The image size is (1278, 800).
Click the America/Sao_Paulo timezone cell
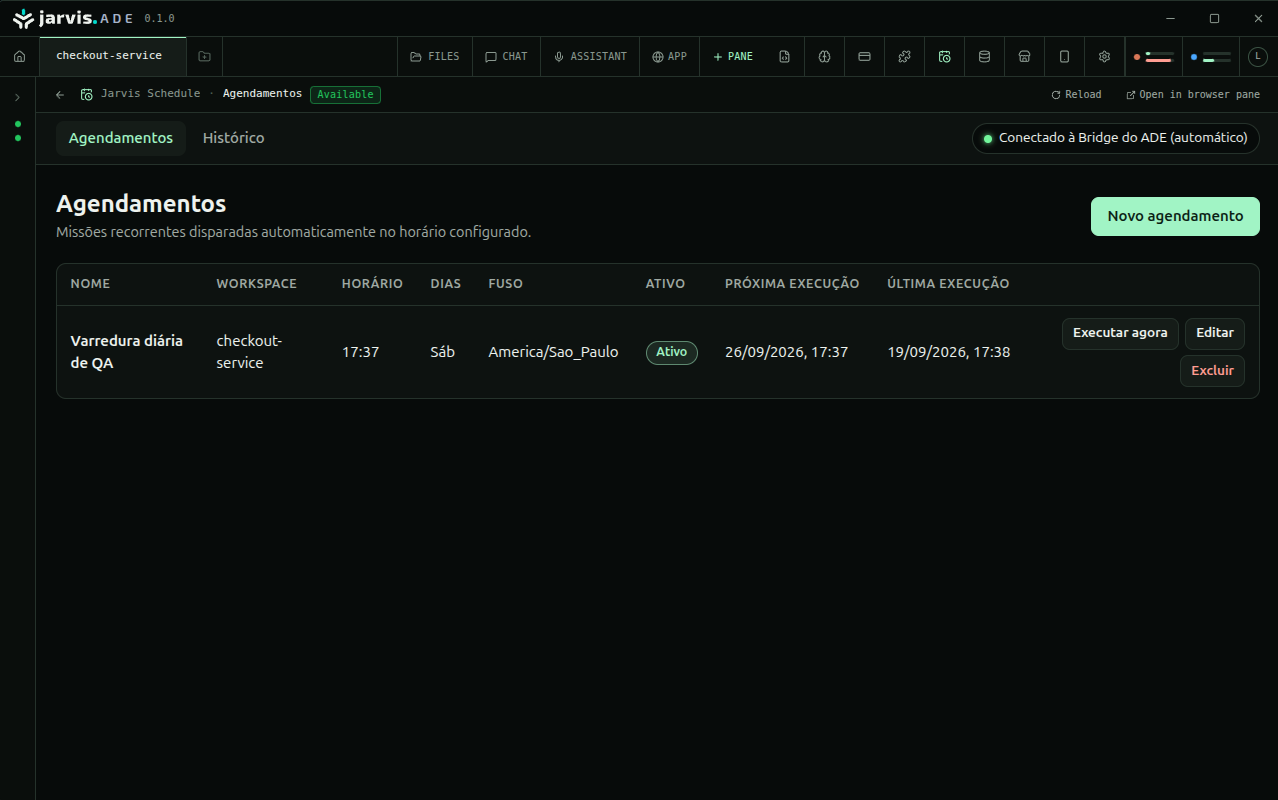pos(553,352)
